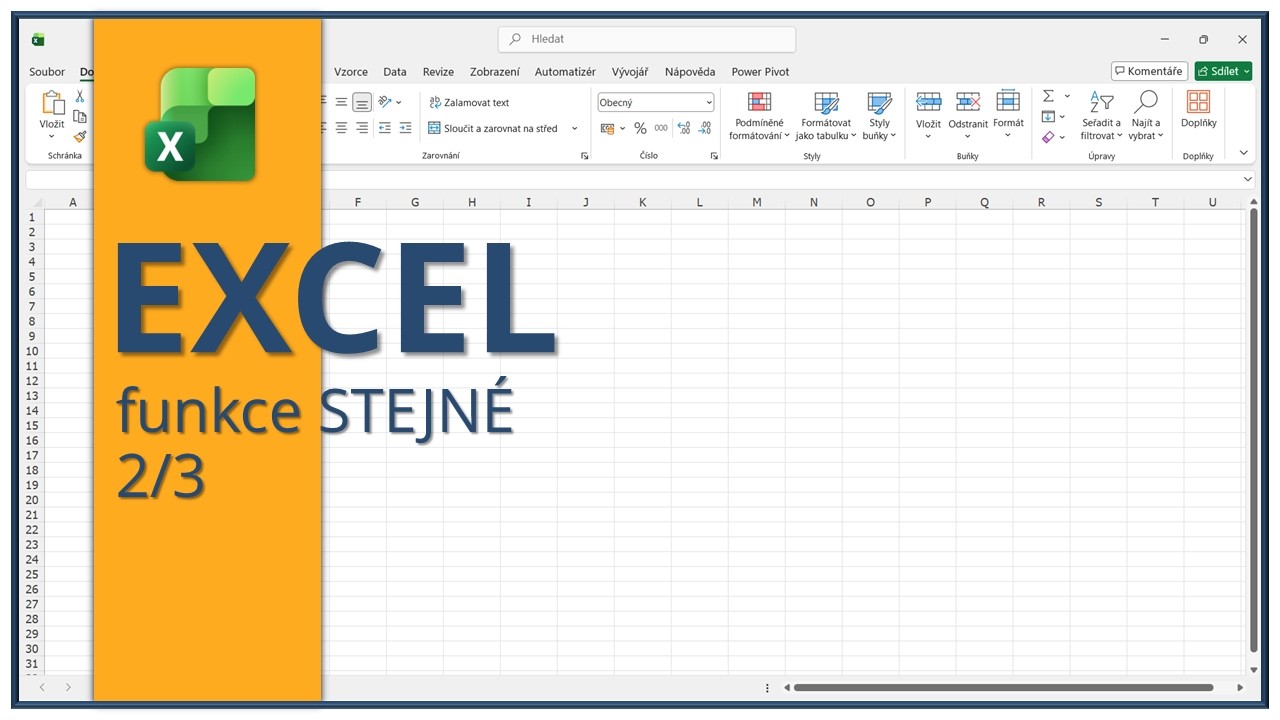Open Seřadit a filtrovat

1101,116
